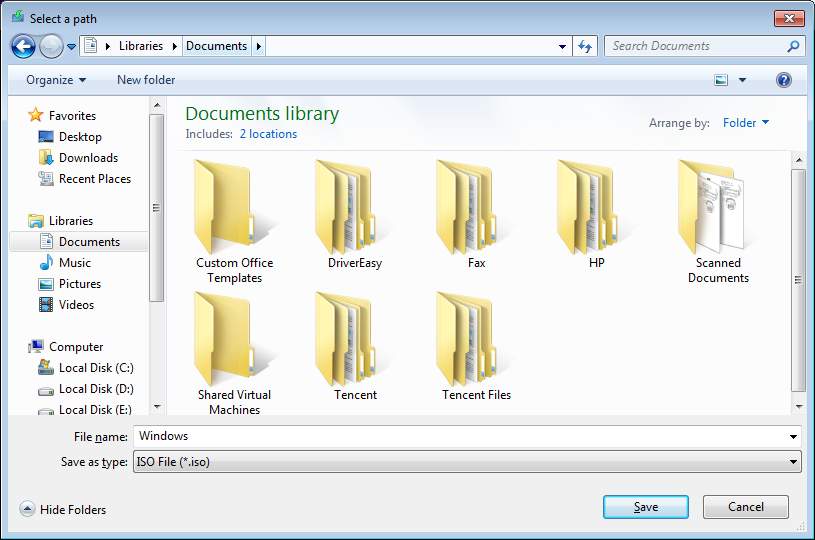
Task: Expand the Arrange by Folder dropdown
Action: (x=746, y=123)
